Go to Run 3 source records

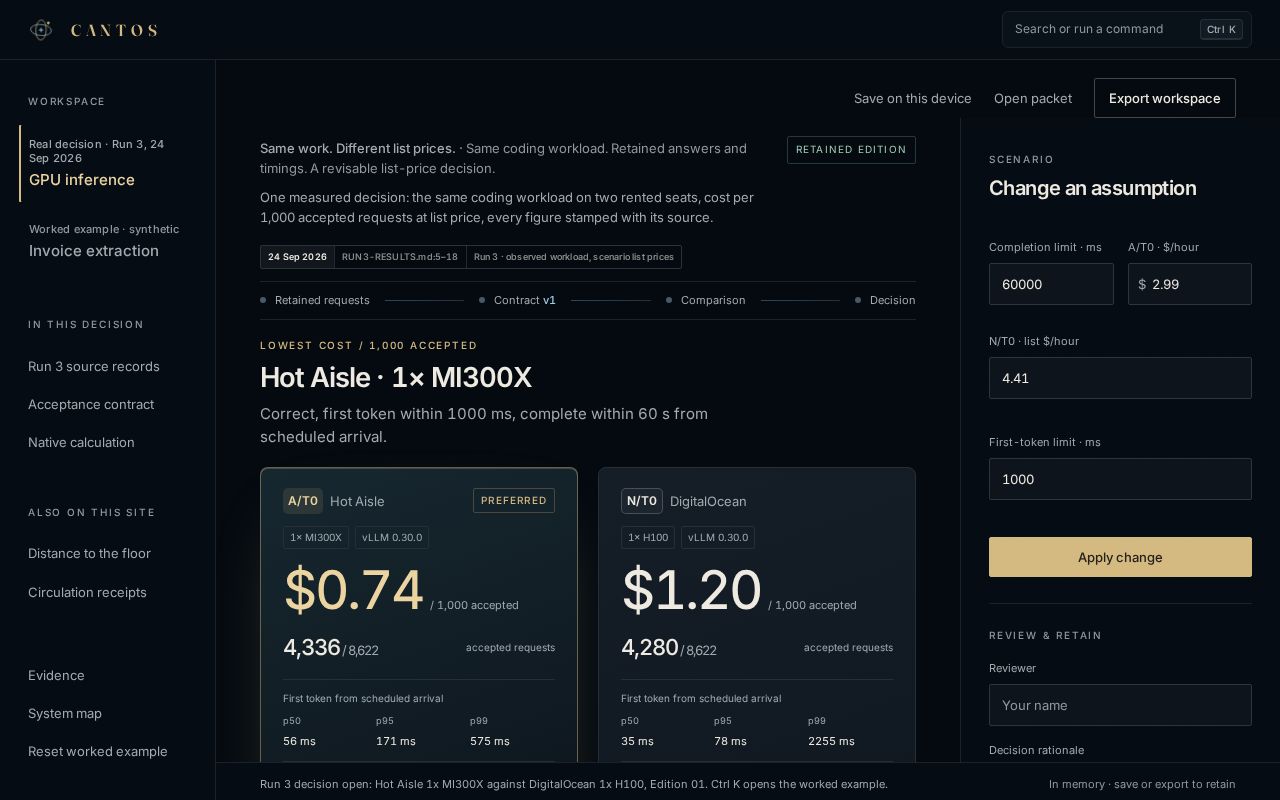tap(94, 366)
